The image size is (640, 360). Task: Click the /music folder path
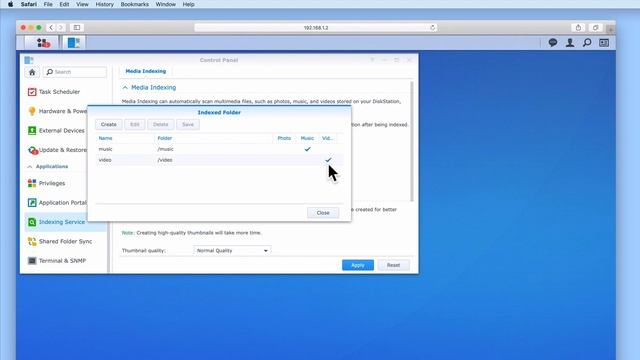(165, 149)
